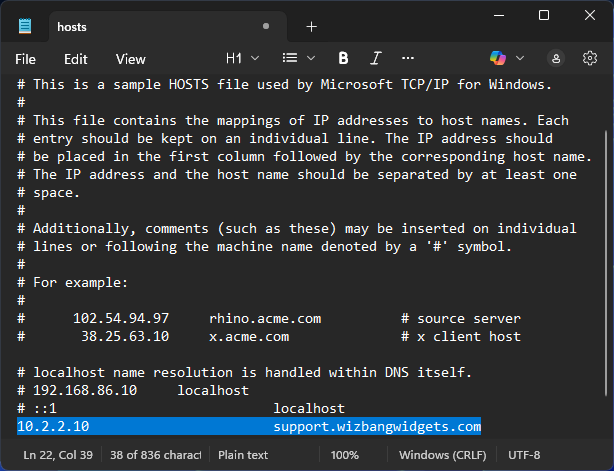614x471 pixels.
Task: Open the File menu
Action: pos(25,59)
